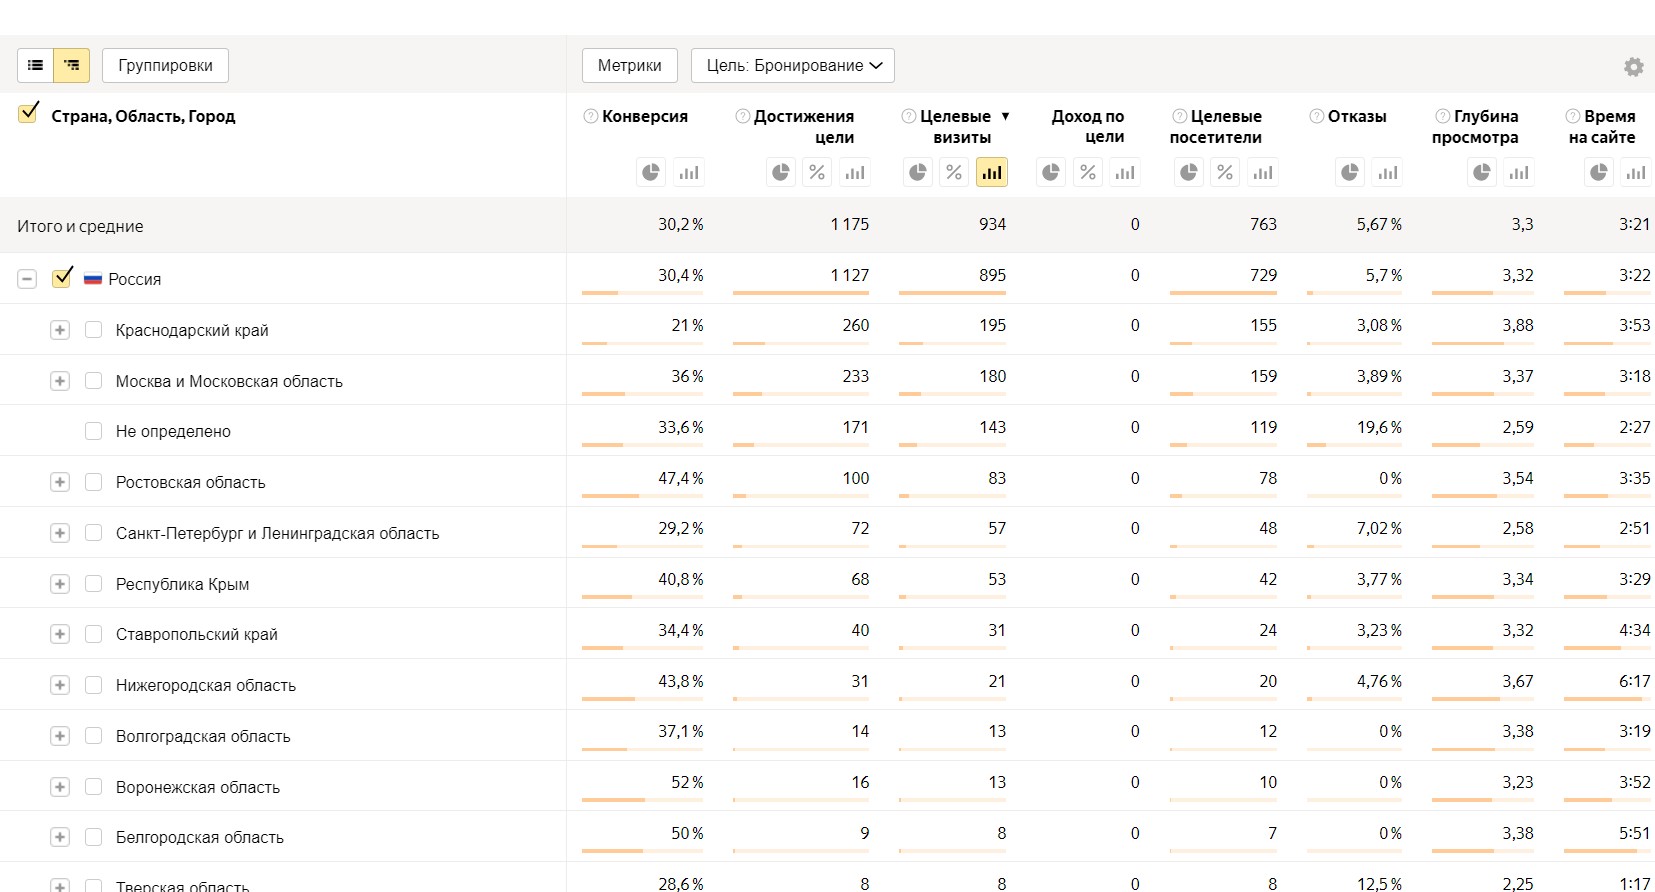1655x892 pixels.
Task: Toggle the Страна, Область, Город header checkbox
Action: tap(28, 114)
